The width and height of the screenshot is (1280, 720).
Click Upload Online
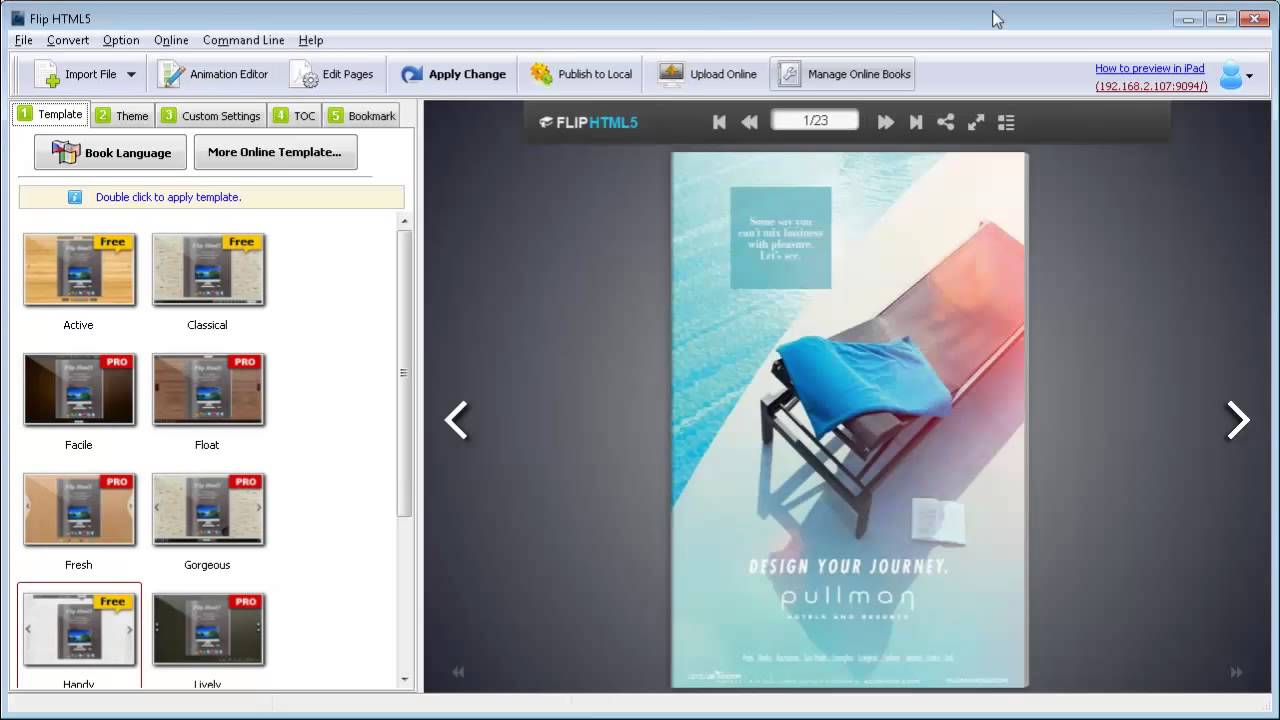click(708, 74)
